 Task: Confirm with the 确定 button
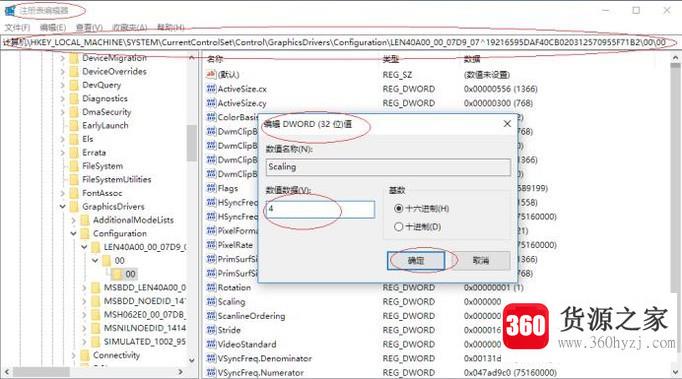pyautogui.click(x=416, y=261)
